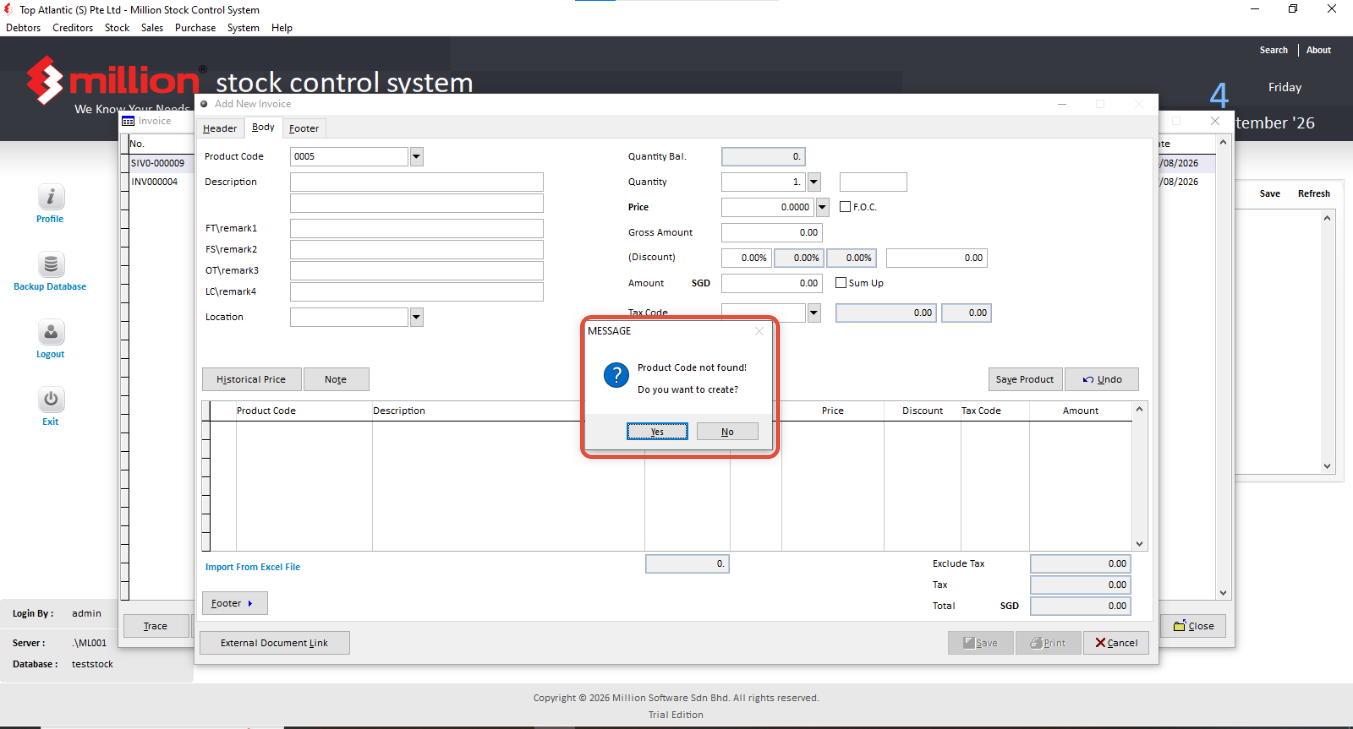Image resolution: width=1353 pixels, height=729 pixels.
Task: Expand the Price dropdown arrow
Action: click(823, 207)
